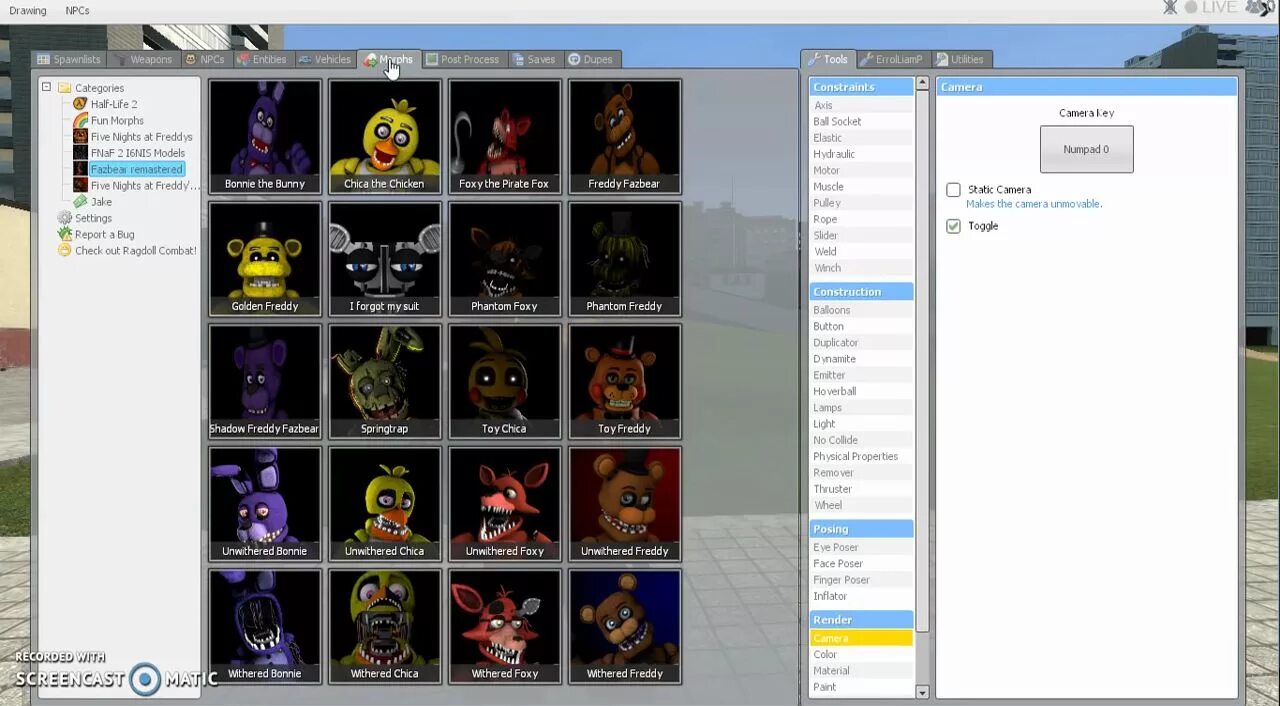The width and height of the screenshot is (1280, 706).
Task: Choose the Unwithered Bonnie morph
Action: [265, 504]
